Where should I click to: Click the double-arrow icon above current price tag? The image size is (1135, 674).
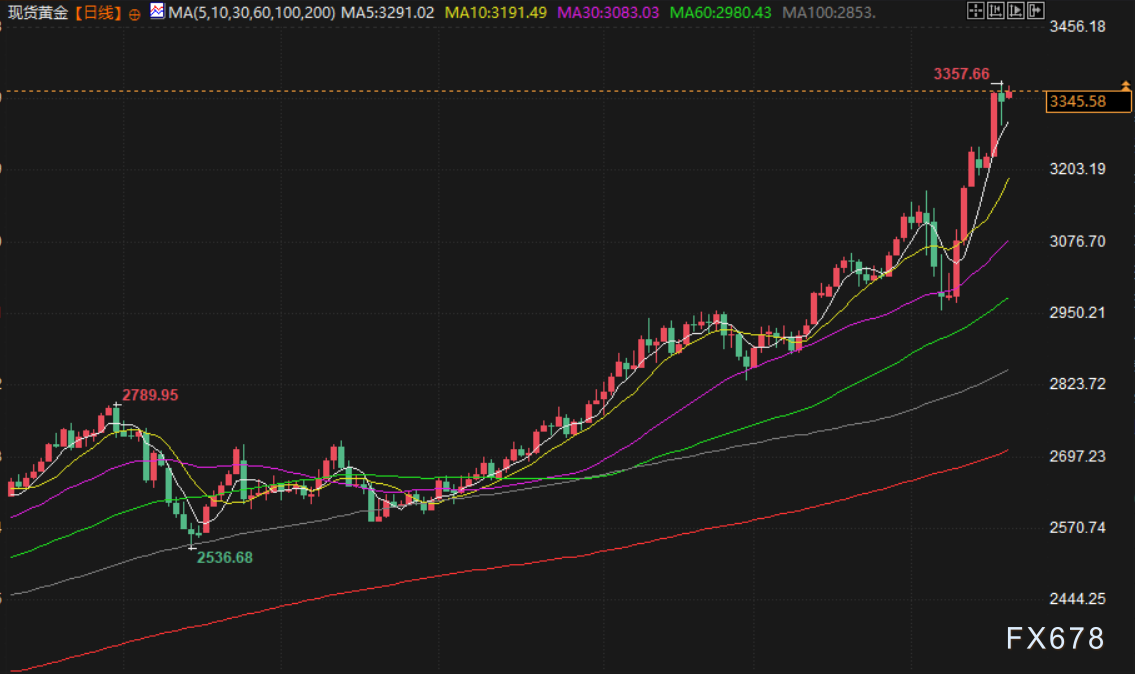pos(1126,87)
